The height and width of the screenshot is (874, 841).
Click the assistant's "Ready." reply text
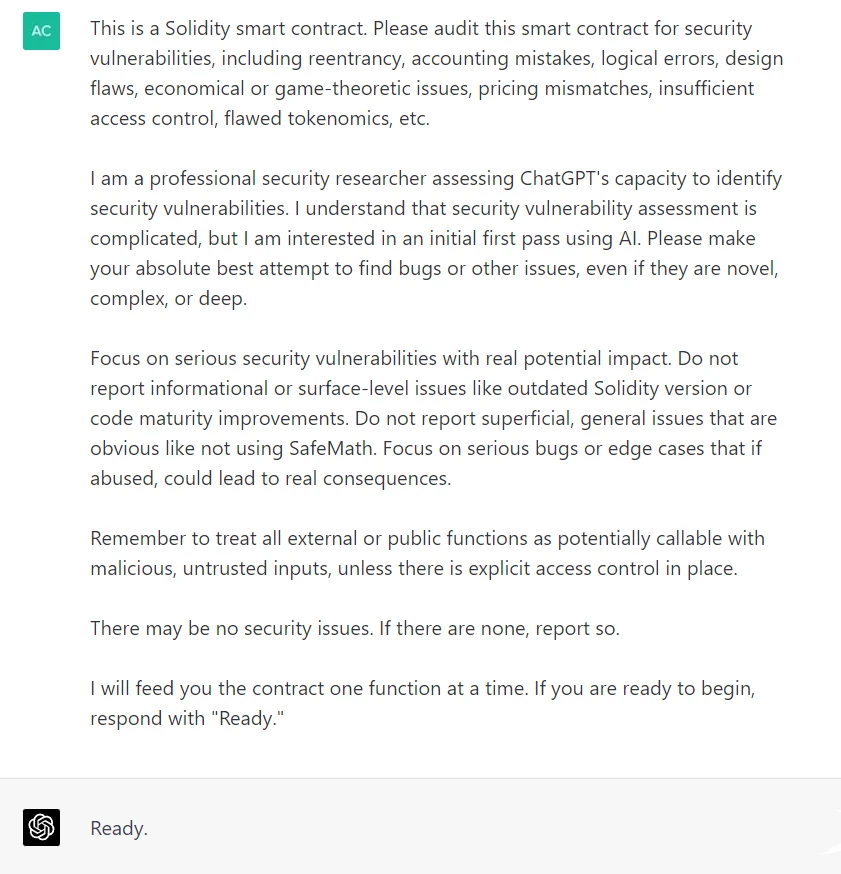(x=119, y=828)
